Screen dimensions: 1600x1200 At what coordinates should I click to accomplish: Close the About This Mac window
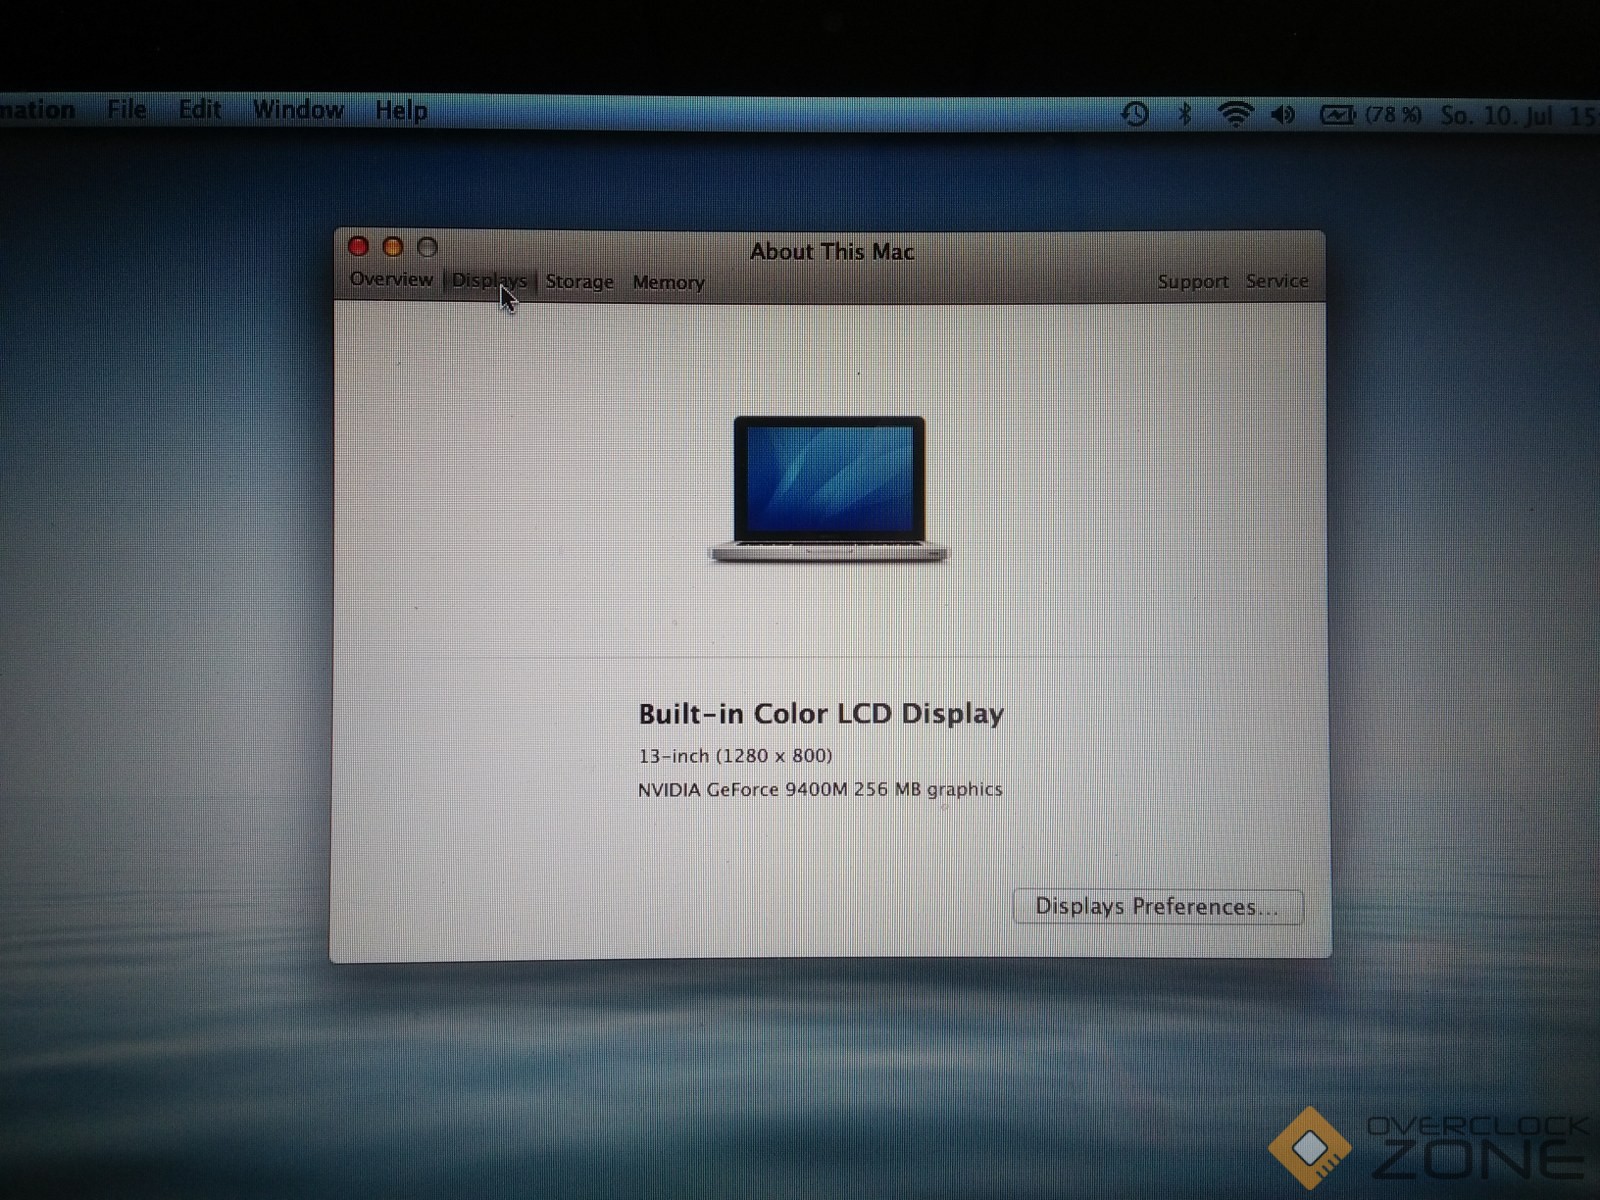[358, 247]
